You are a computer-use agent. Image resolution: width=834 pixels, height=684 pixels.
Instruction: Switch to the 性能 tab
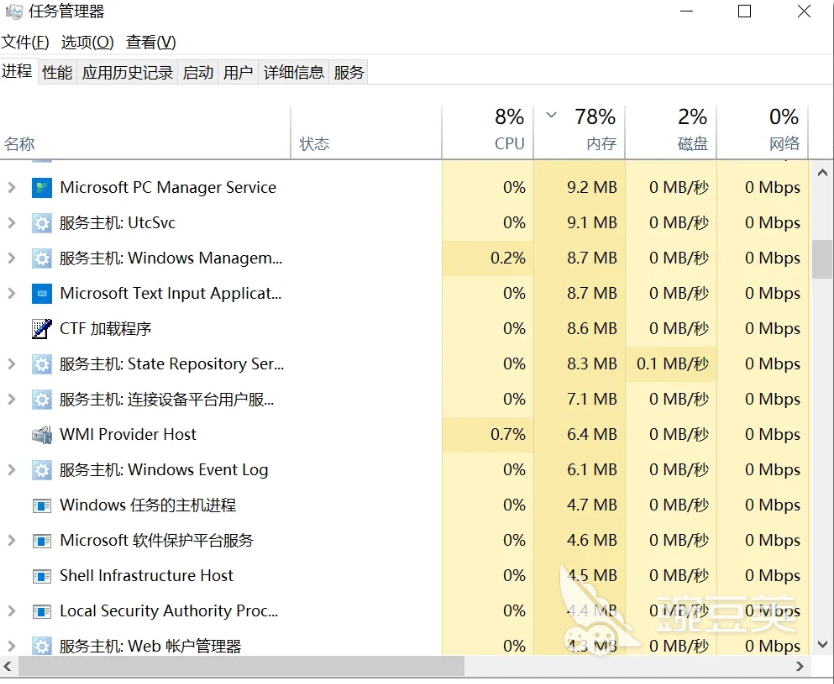[57, 72]
